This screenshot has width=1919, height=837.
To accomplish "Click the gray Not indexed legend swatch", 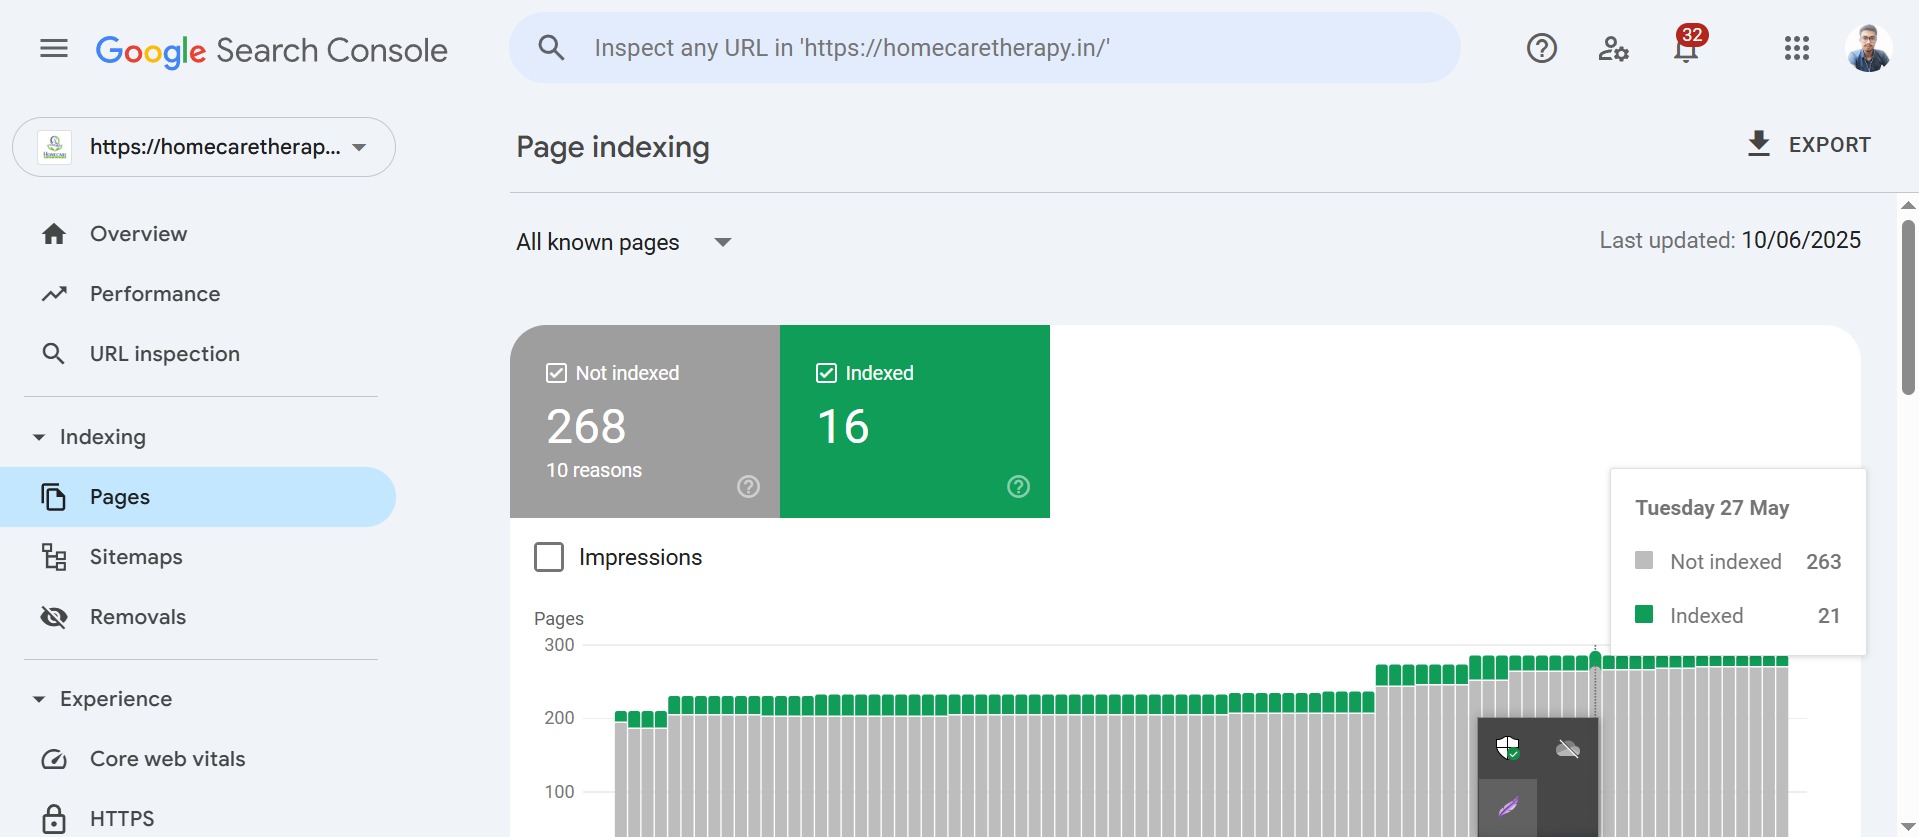I will coord(1644,560).
